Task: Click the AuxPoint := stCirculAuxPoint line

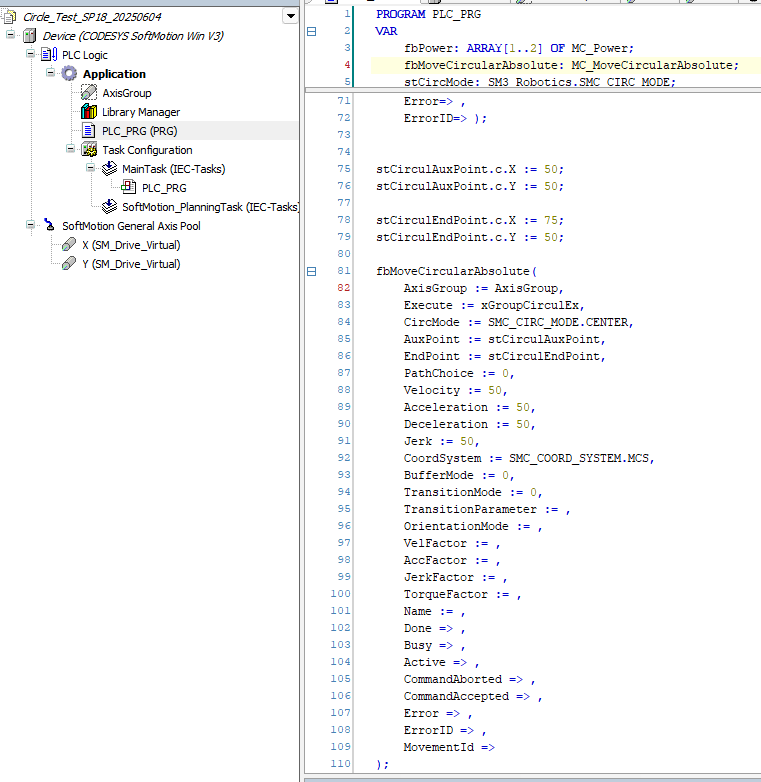Action: 504,339
